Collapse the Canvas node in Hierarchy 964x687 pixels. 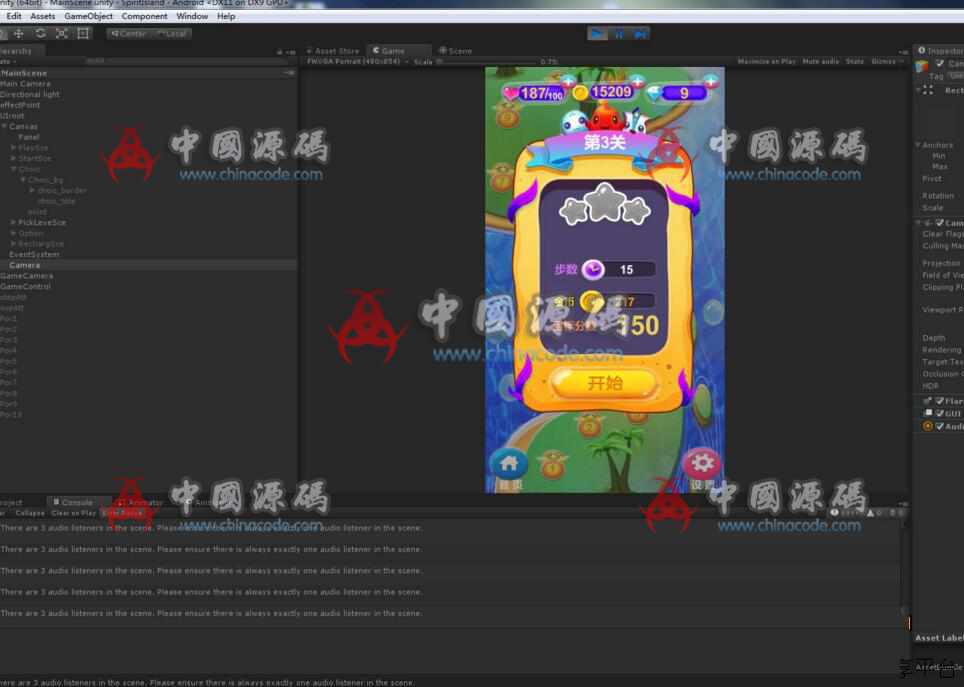(4, 127)
